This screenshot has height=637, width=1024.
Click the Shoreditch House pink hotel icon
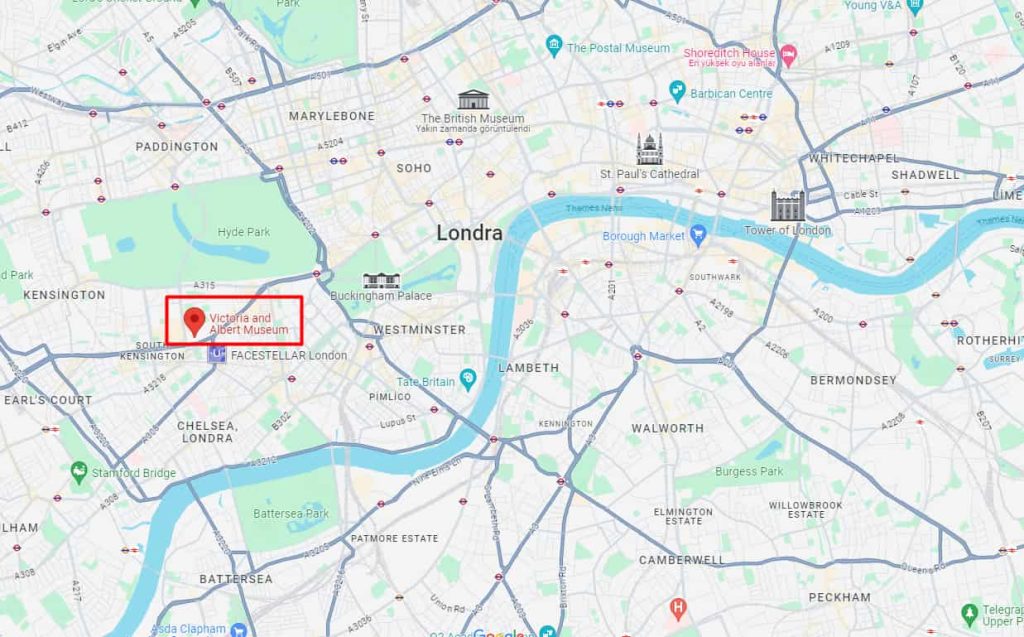789,56
